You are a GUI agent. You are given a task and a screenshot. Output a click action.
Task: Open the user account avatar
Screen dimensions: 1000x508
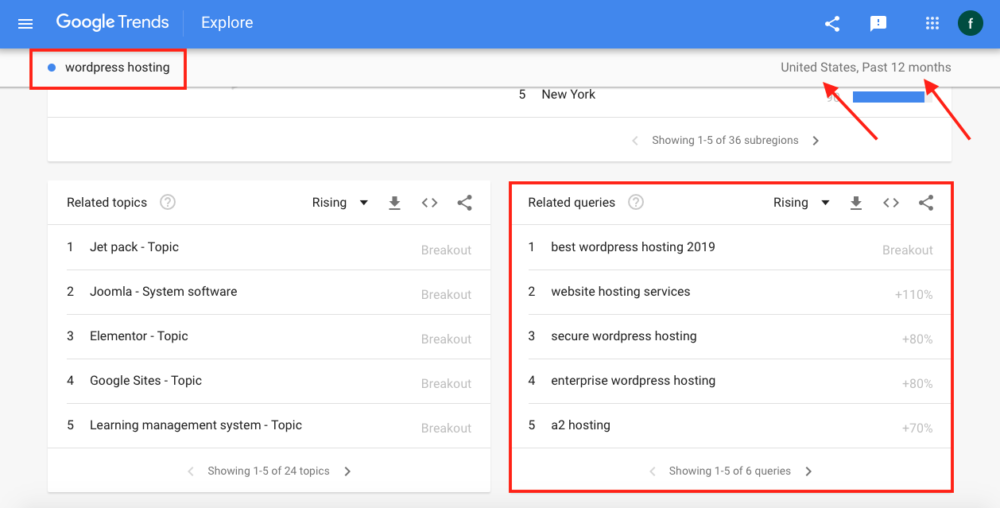[970, 23]
